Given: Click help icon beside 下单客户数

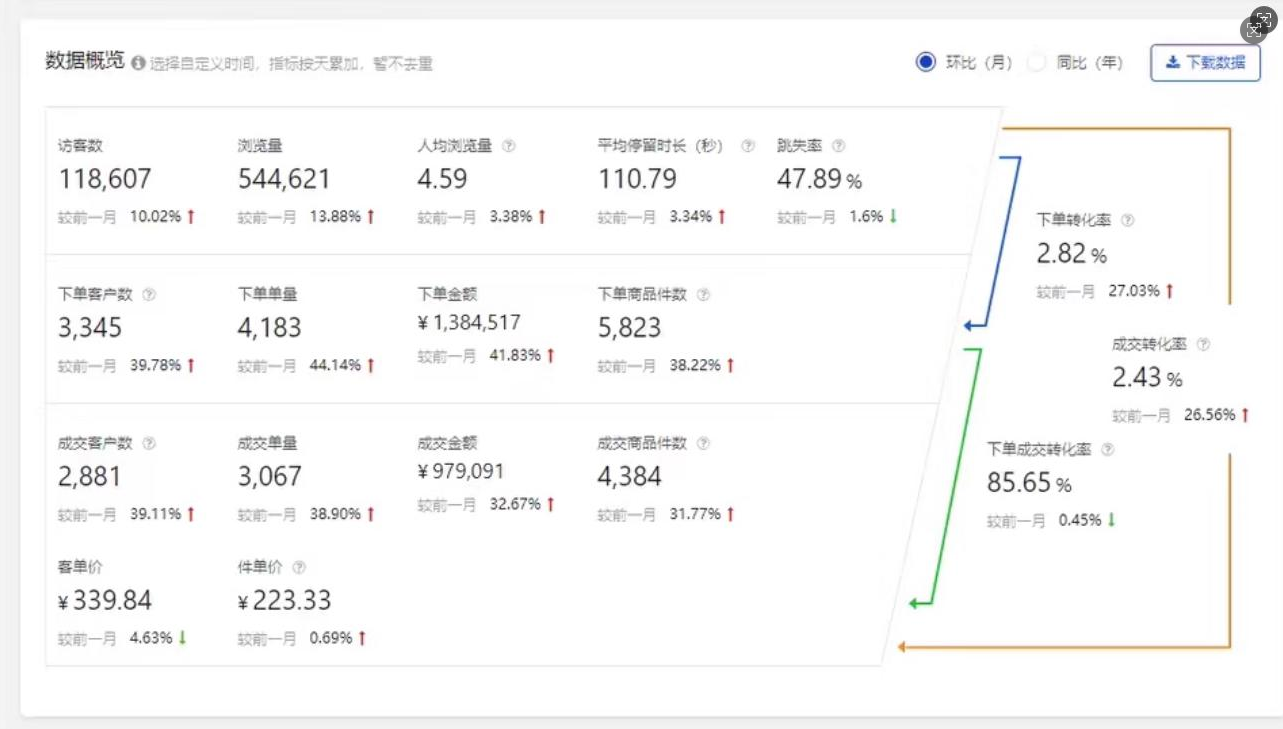Looking at the screenshot, I should point(150,295).
